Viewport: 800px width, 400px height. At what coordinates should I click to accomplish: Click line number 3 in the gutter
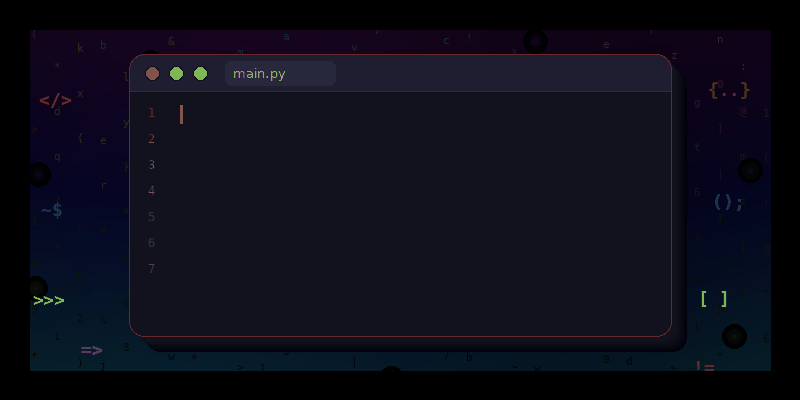point(152,165)
